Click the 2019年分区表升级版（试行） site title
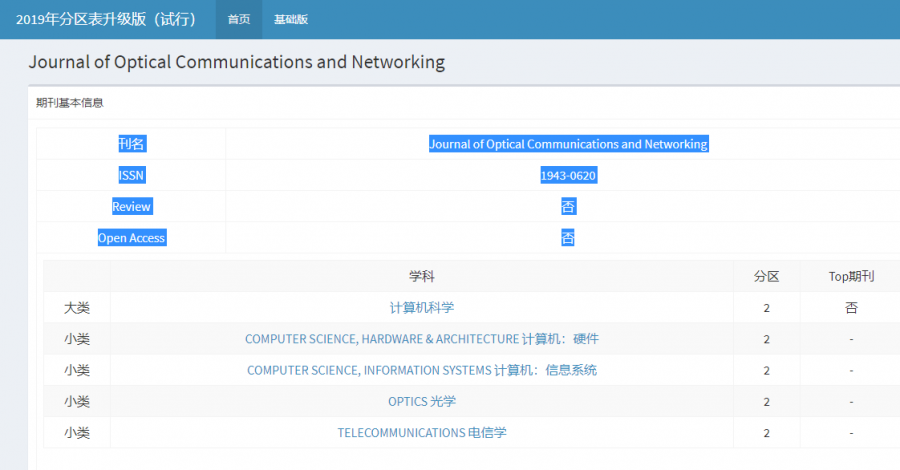This screenshot has width=900, height=470. pyautogui.click(x=106, y=19)
